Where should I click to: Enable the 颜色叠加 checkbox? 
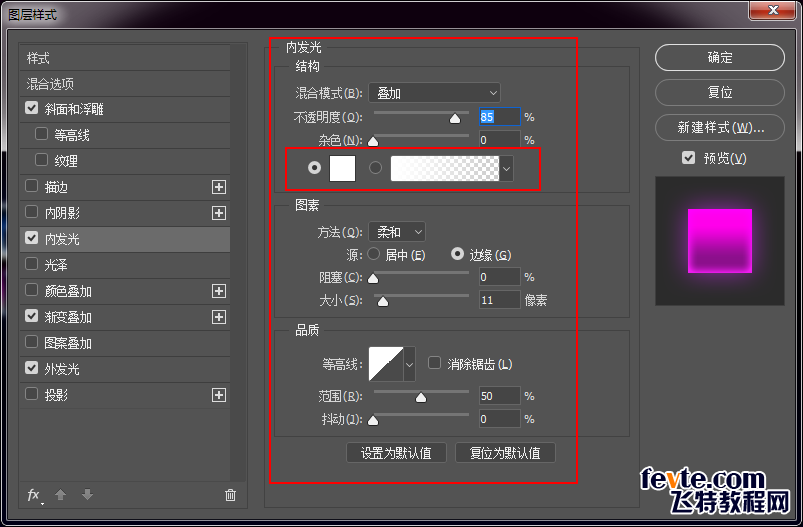pos(32,290)
